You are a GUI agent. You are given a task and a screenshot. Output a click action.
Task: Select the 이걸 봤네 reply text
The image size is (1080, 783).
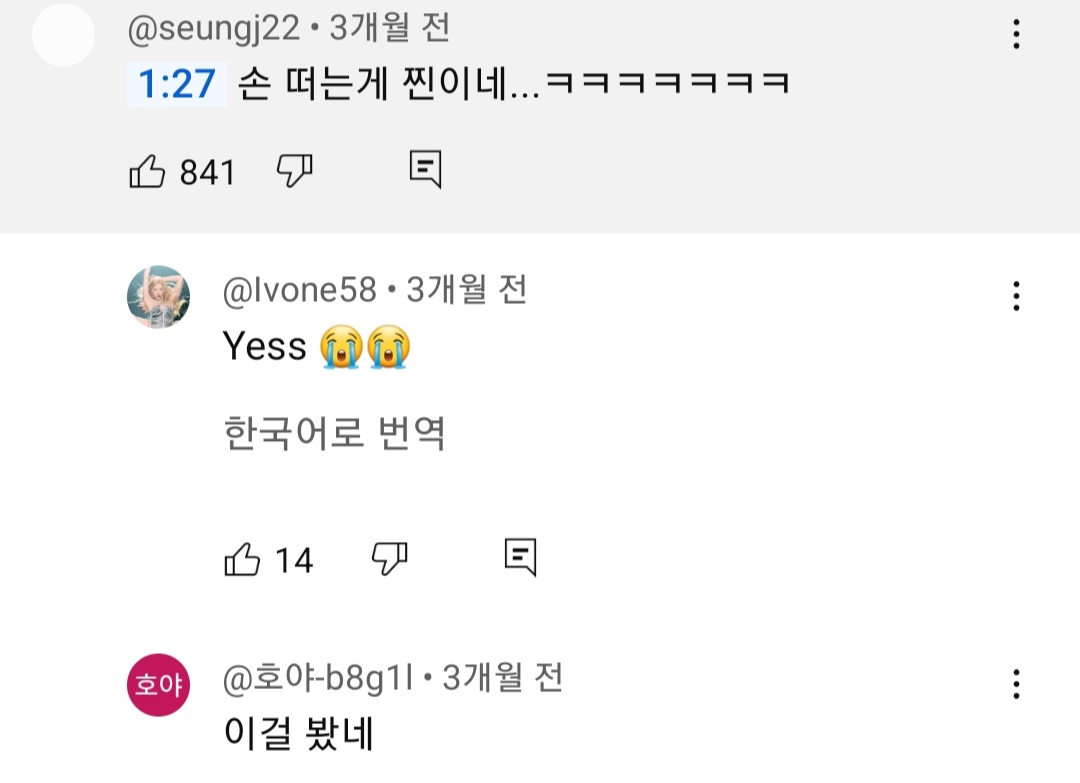pyautogui.click(x=298, y=735)
